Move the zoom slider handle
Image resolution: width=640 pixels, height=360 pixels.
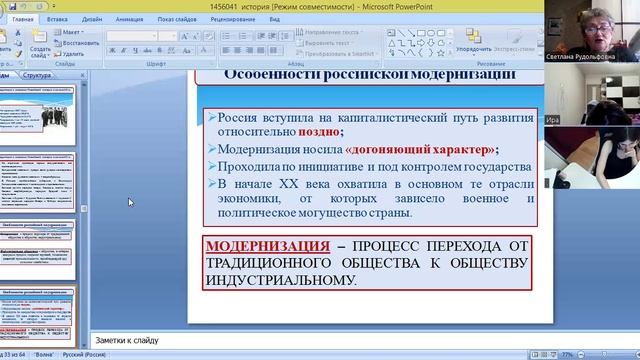[604, 355]
